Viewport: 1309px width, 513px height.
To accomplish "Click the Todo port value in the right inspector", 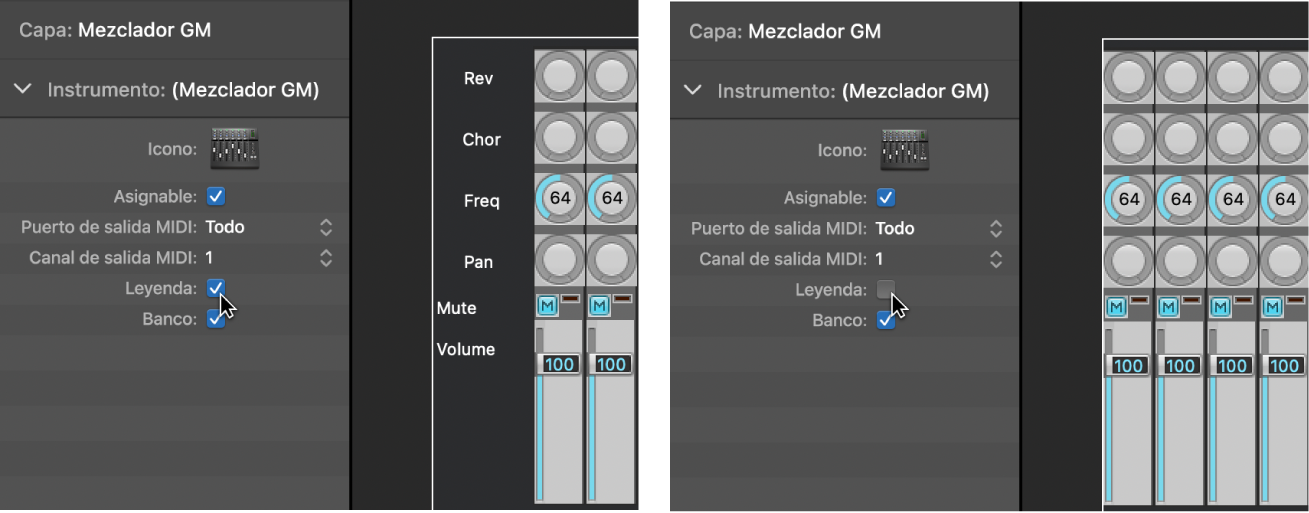I will pos(895,229).
